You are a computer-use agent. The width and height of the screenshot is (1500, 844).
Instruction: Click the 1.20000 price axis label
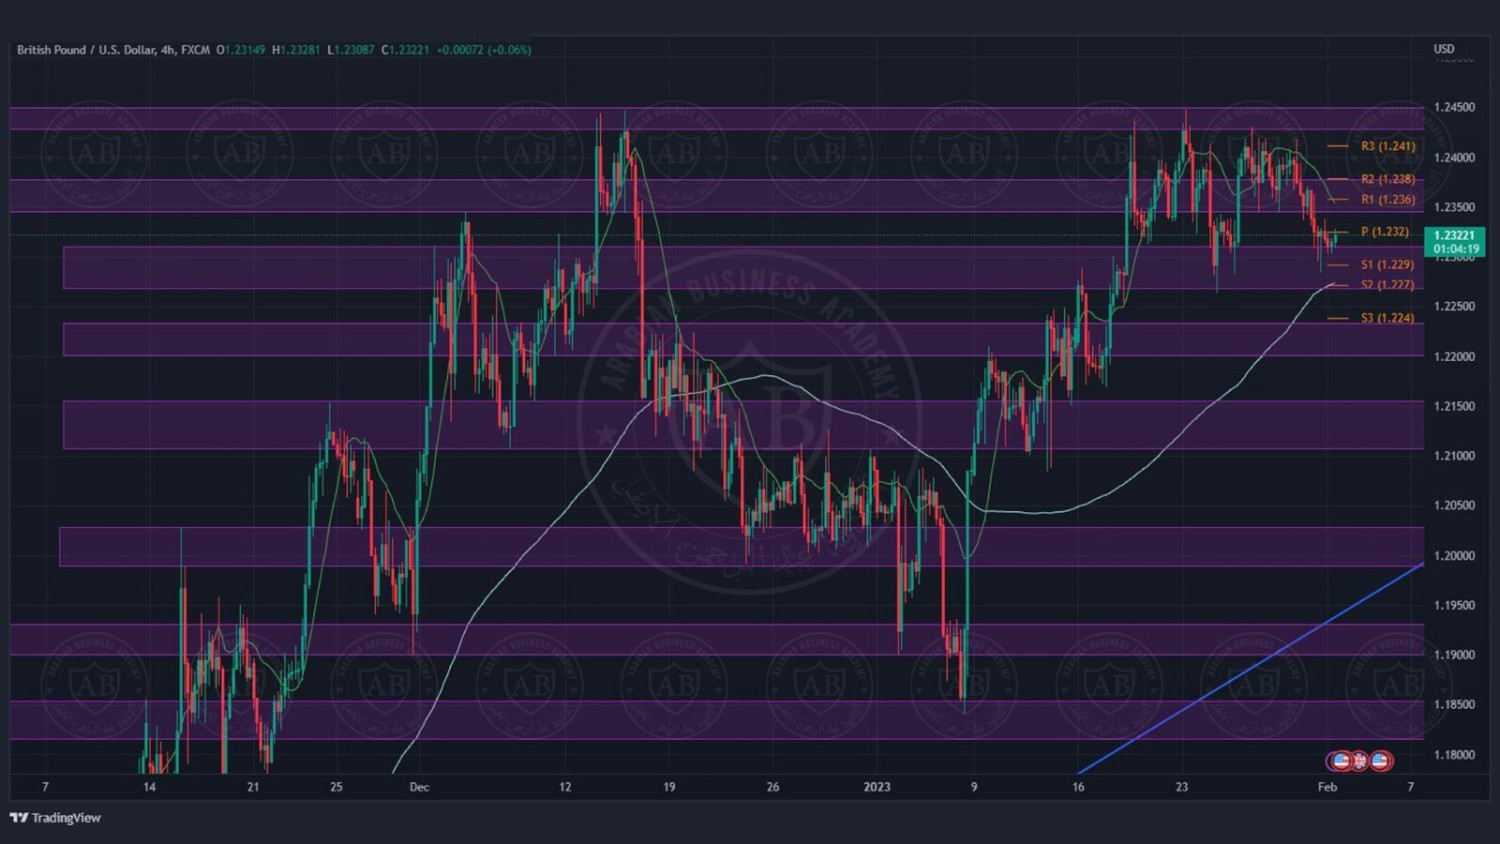tap(1454, 555)
